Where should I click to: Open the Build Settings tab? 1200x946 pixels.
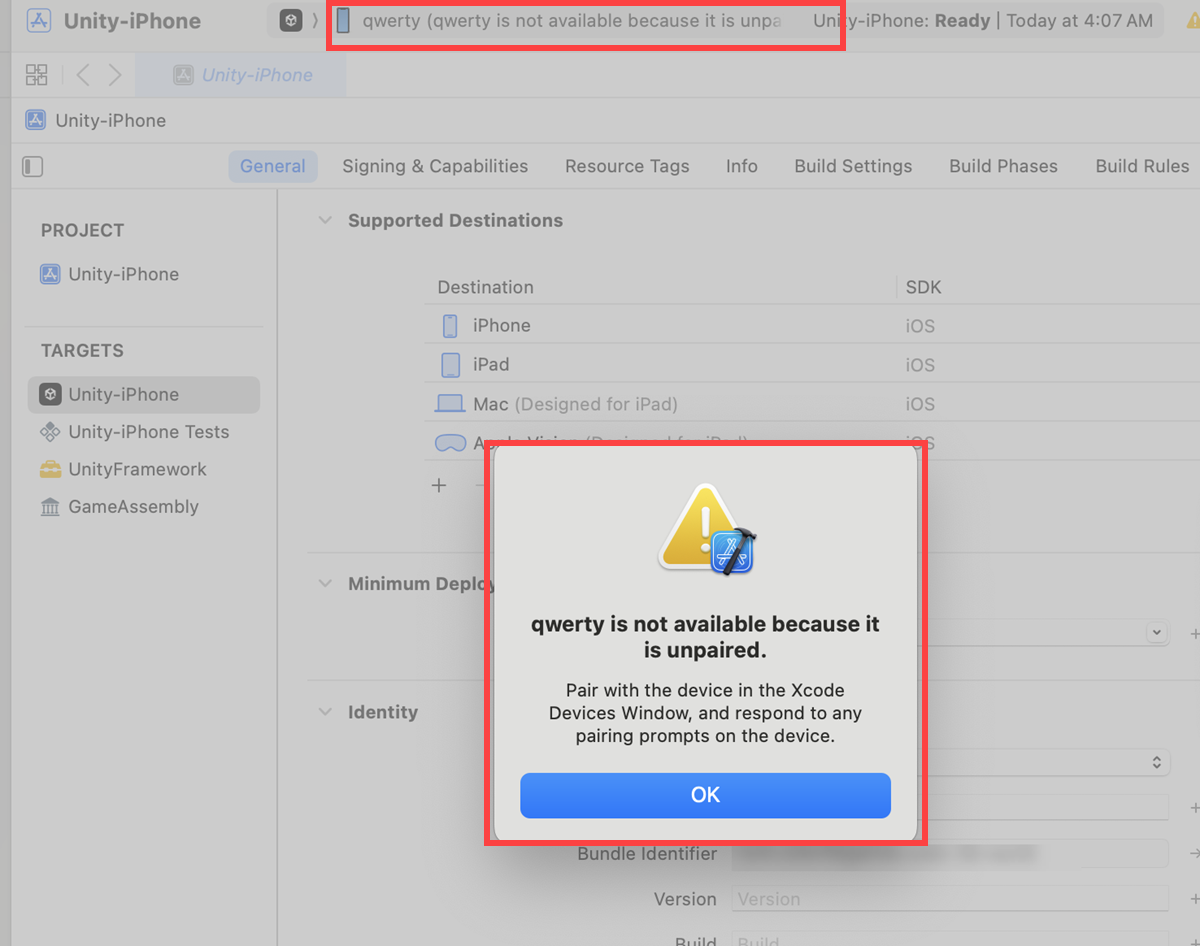(x=853, y=166)
